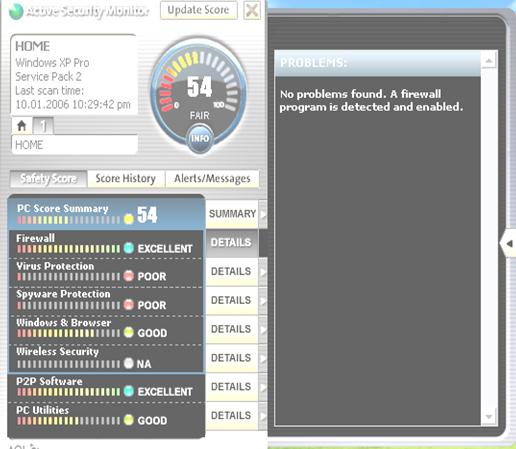This screenshot has width=516, height=449.
Task: Click the Active Security Monitor logo icon
Action: (x=16, y=11)
